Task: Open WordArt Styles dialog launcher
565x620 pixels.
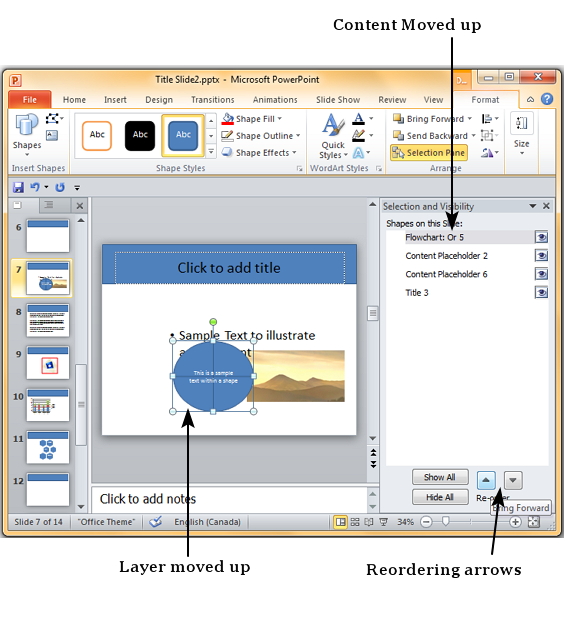Action: pos(379,169)
